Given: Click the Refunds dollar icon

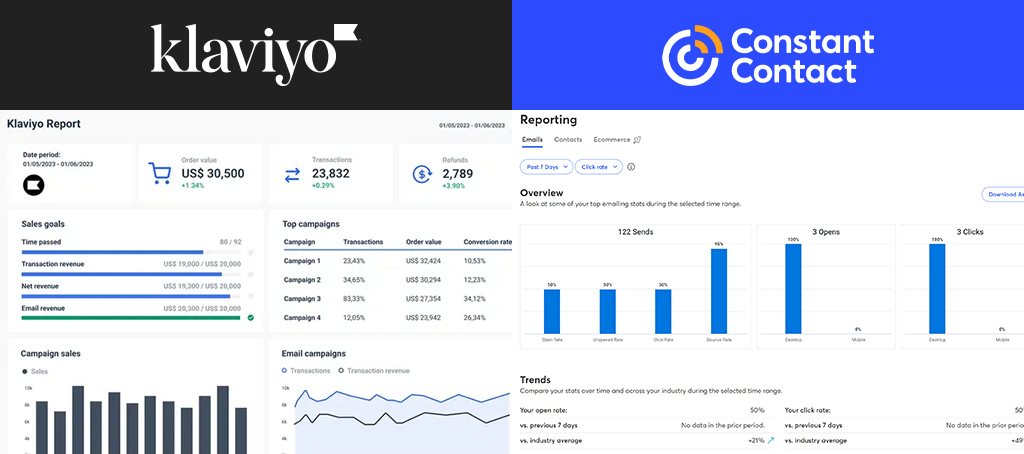Looking at the screenshot, I should (x=423, y=174).
